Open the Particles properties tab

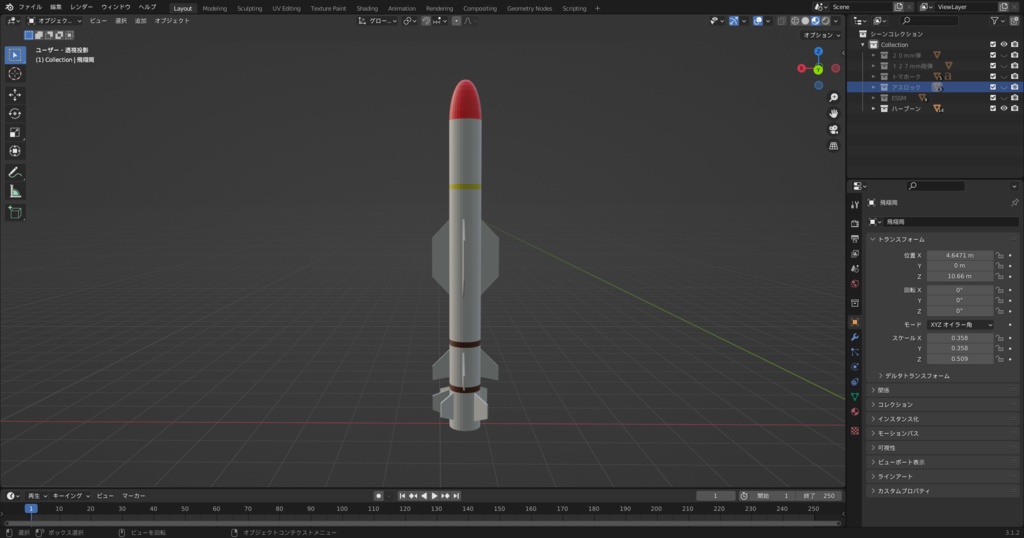855,352
